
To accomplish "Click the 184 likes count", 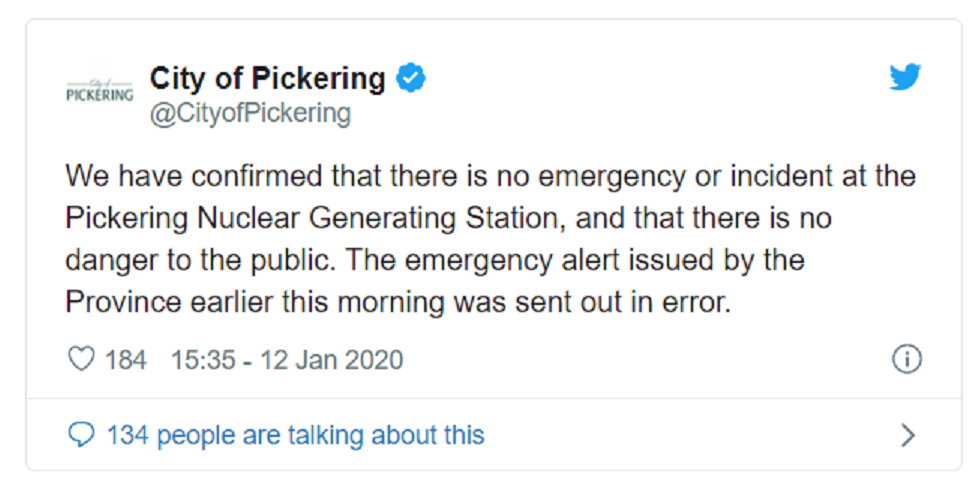I will (125, 359).
